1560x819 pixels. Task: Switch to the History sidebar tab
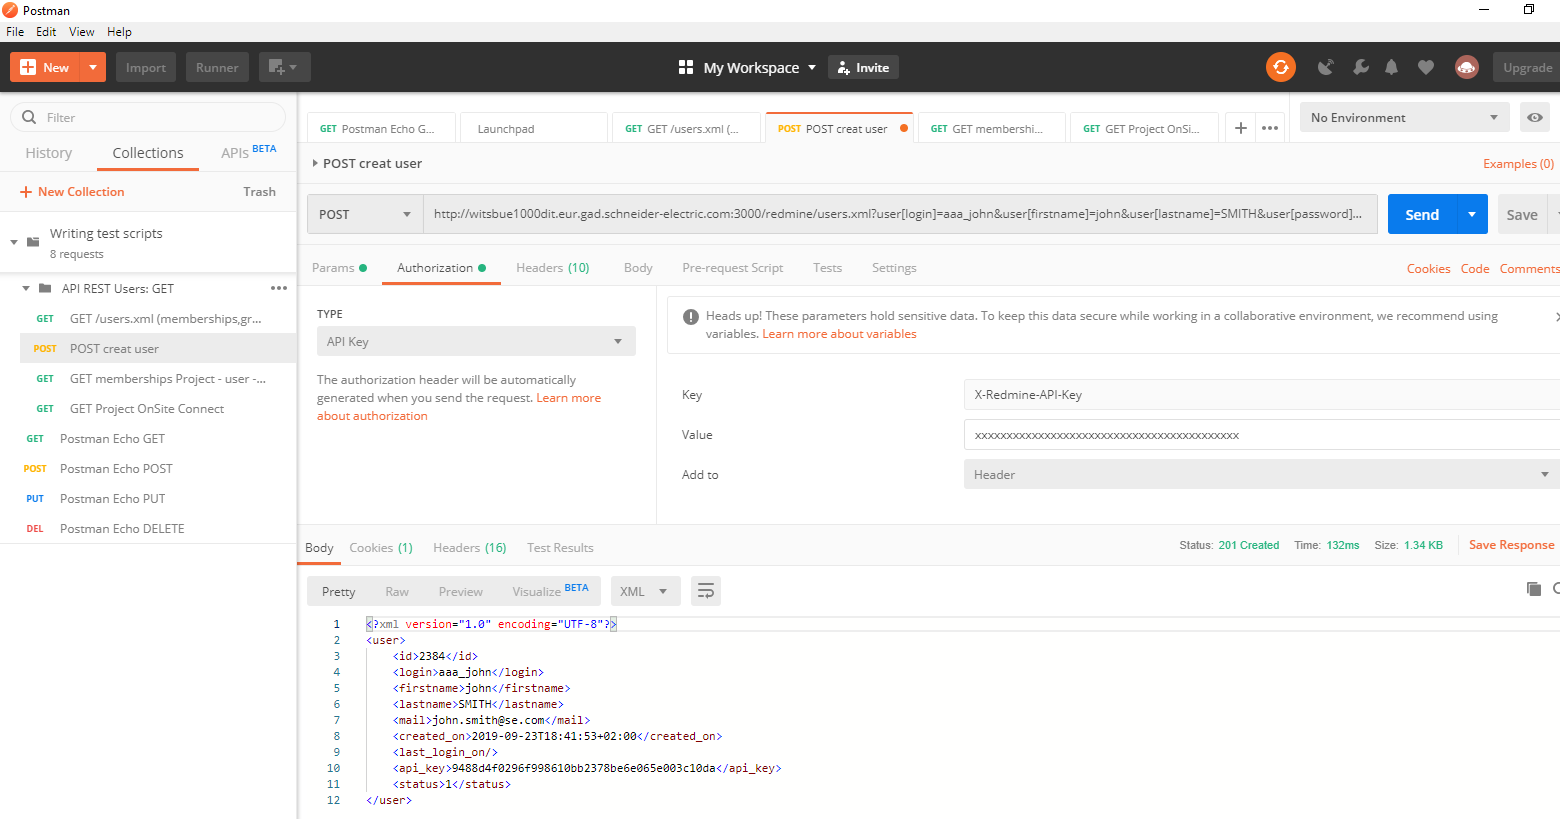pyautogui.click(x=49, y=153)
